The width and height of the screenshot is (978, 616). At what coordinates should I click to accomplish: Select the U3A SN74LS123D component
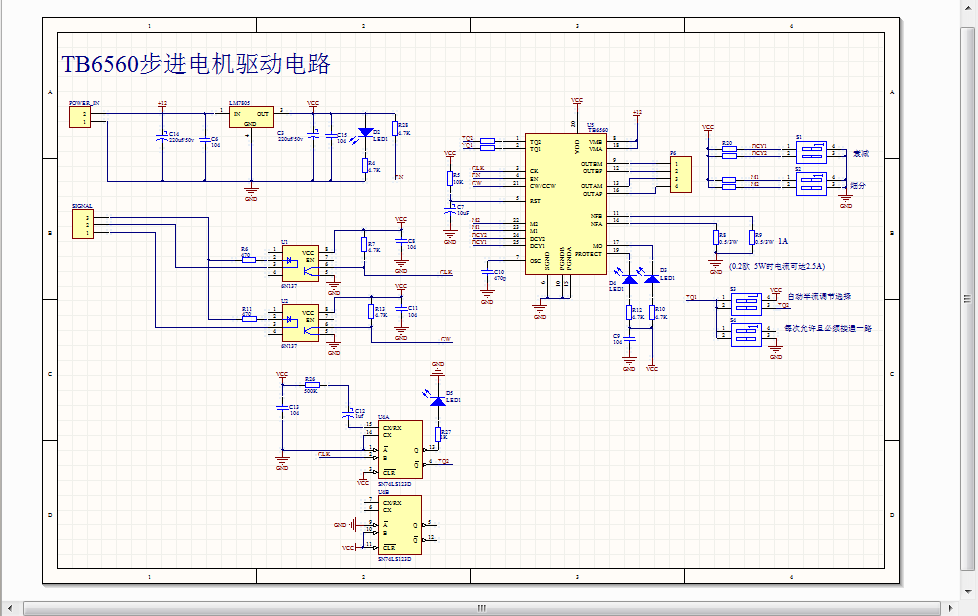(400, 450)
